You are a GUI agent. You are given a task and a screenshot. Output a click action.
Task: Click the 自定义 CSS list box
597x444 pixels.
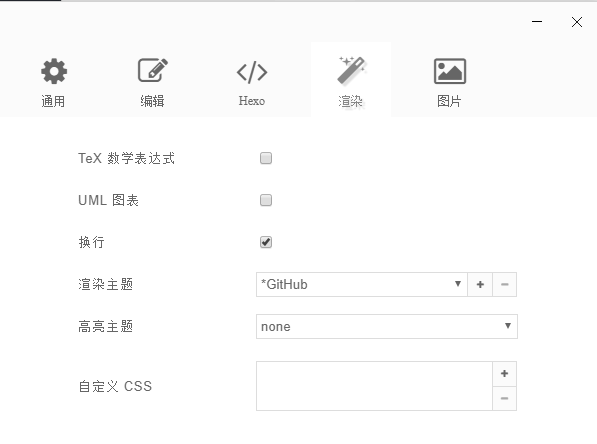374,386
